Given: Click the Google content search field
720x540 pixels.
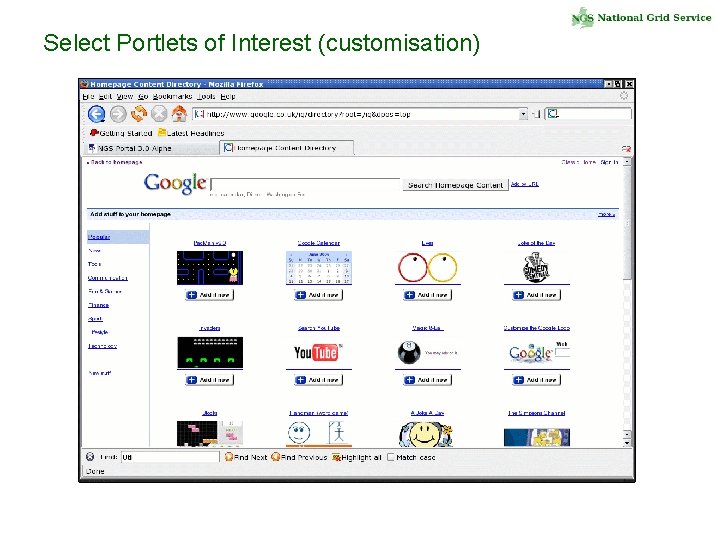Looking at the screenshot, I should tap(305, 185).
